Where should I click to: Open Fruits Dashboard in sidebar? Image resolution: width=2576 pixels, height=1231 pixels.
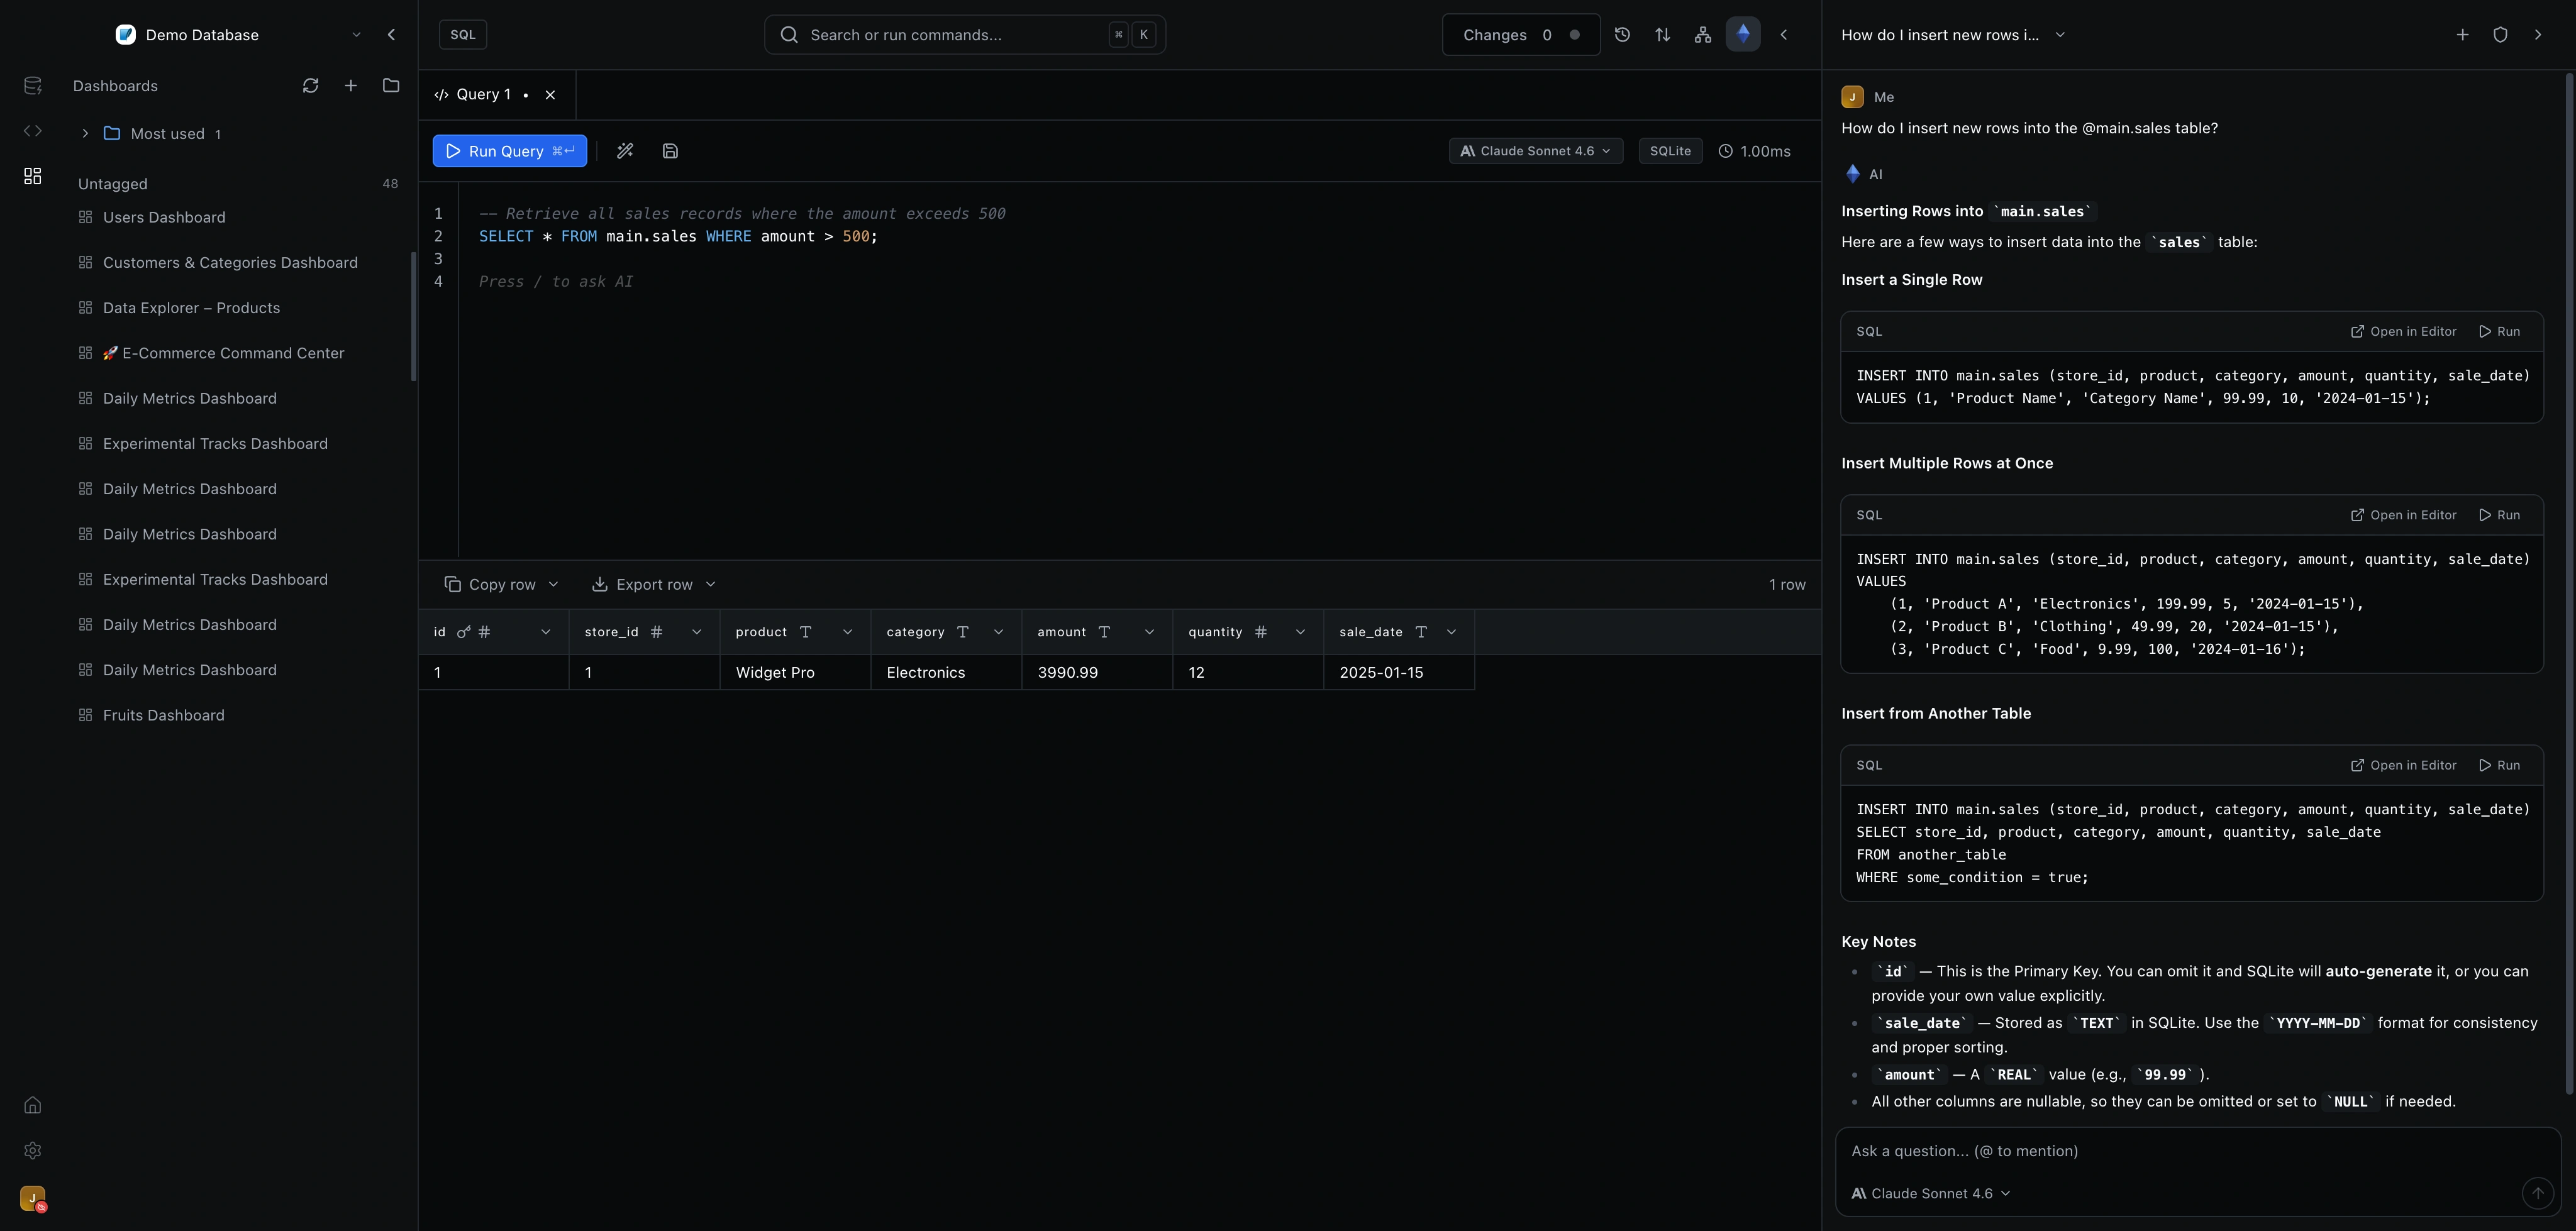pyautogui.click(x=163, y=716)
